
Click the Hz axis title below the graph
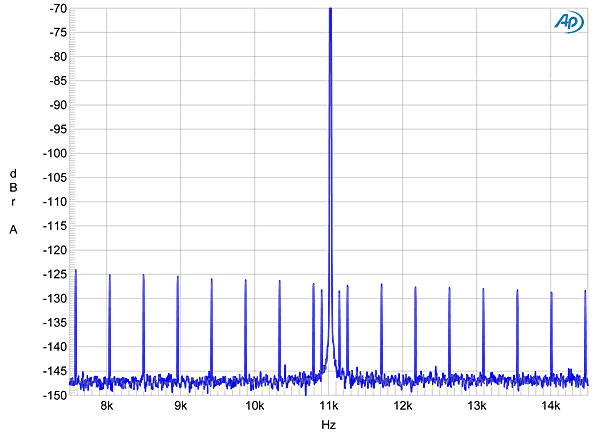tap(329, 426)
